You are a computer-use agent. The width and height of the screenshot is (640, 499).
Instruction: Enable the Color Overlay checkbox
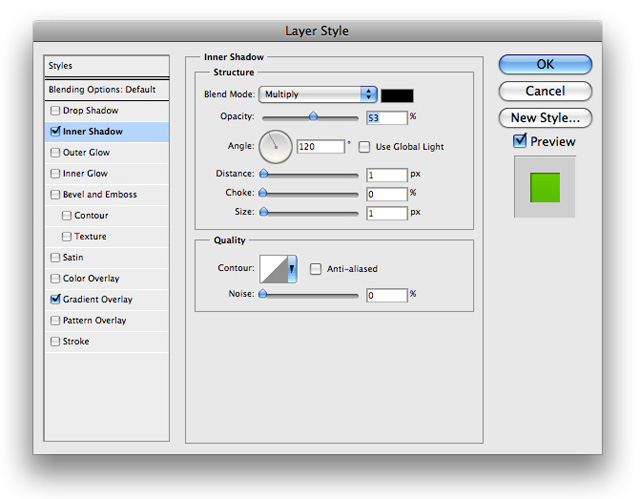pyautogui.click(x=55, y=279)
